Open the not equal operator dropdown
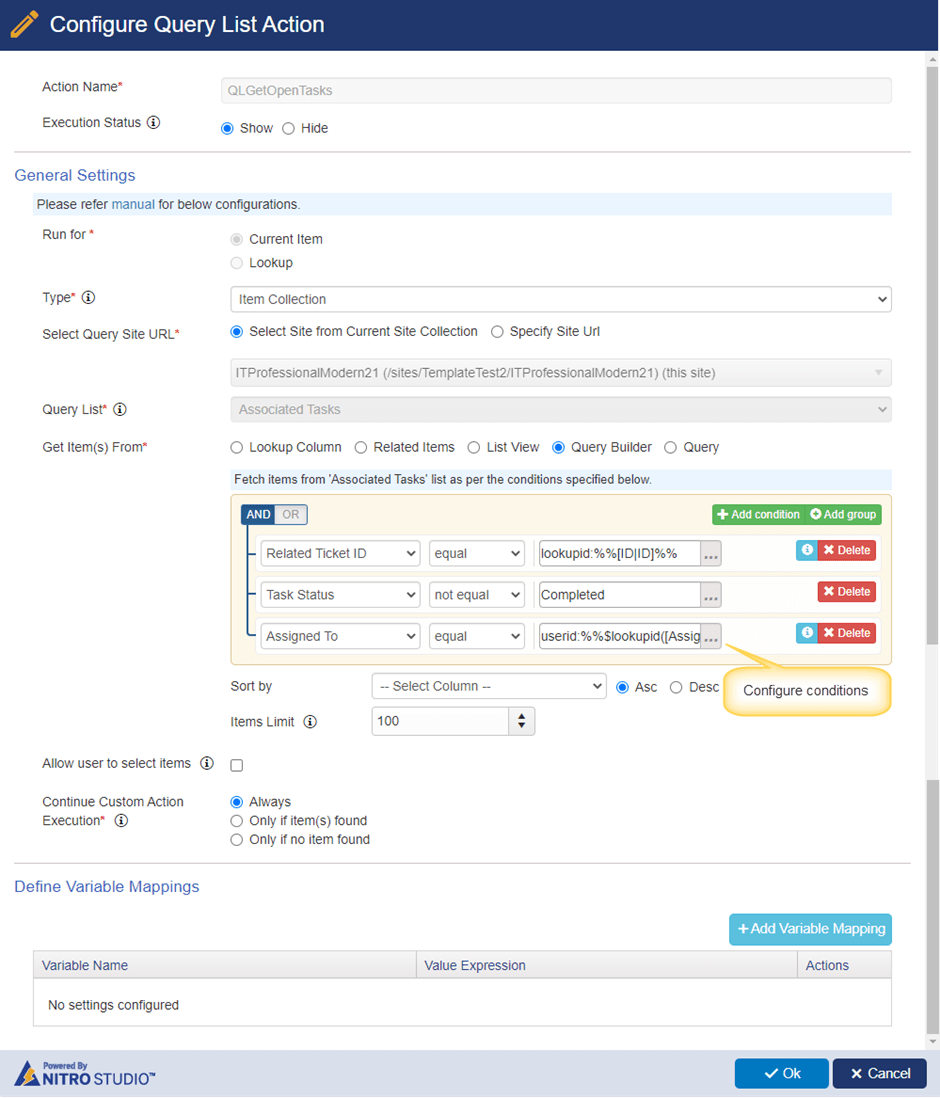The image size is (940, 1098). coord(476,594)
